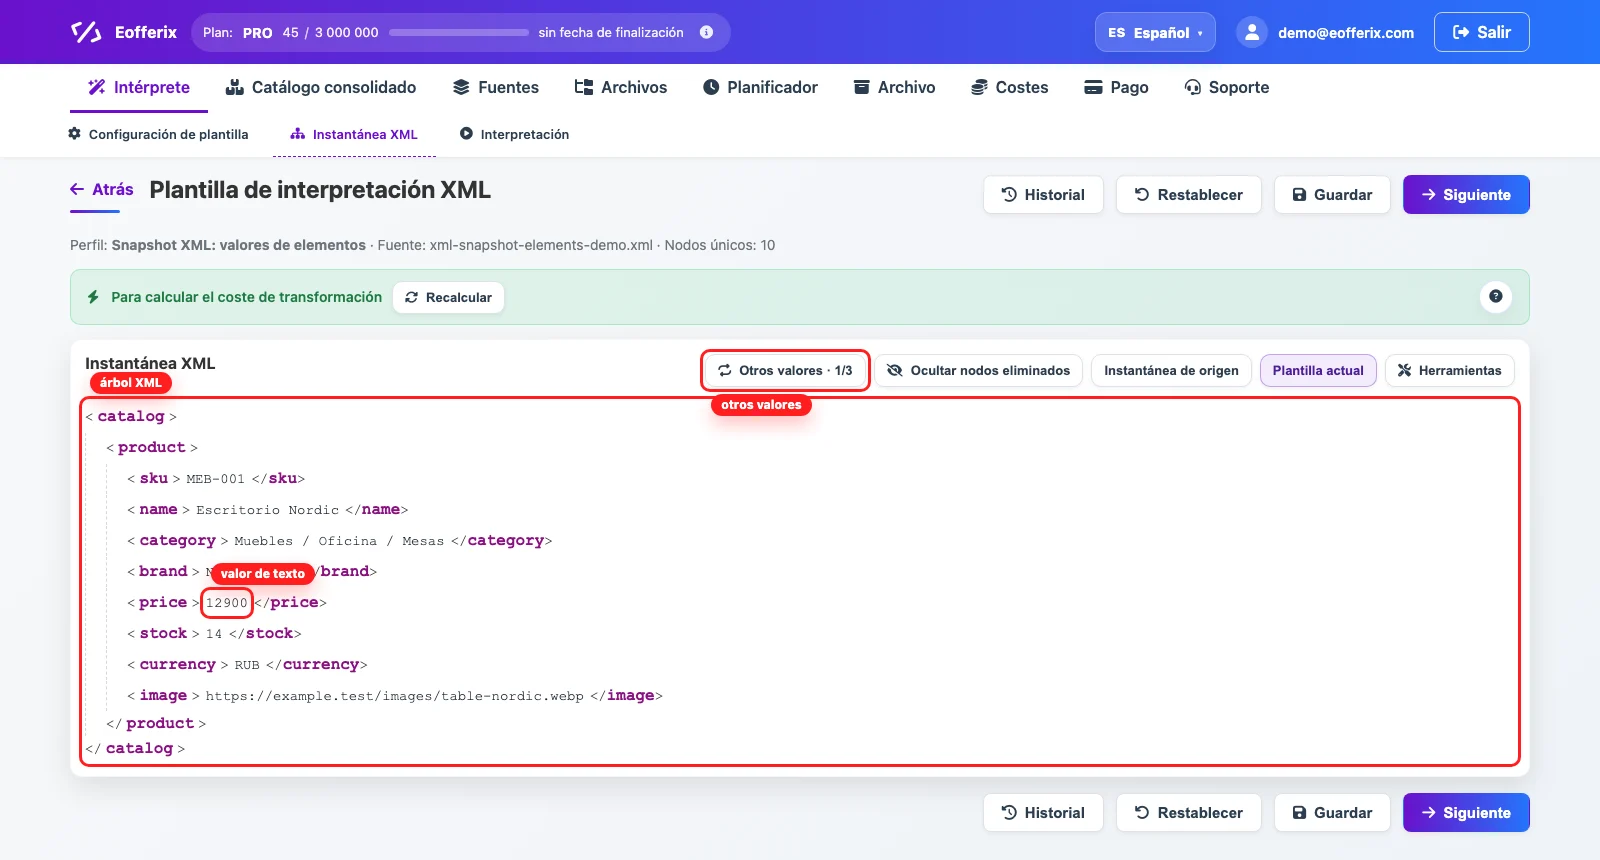The width and height of the screenshot is (1600, 860).
Task: Select the category opening tag
Action: point(177,540)
